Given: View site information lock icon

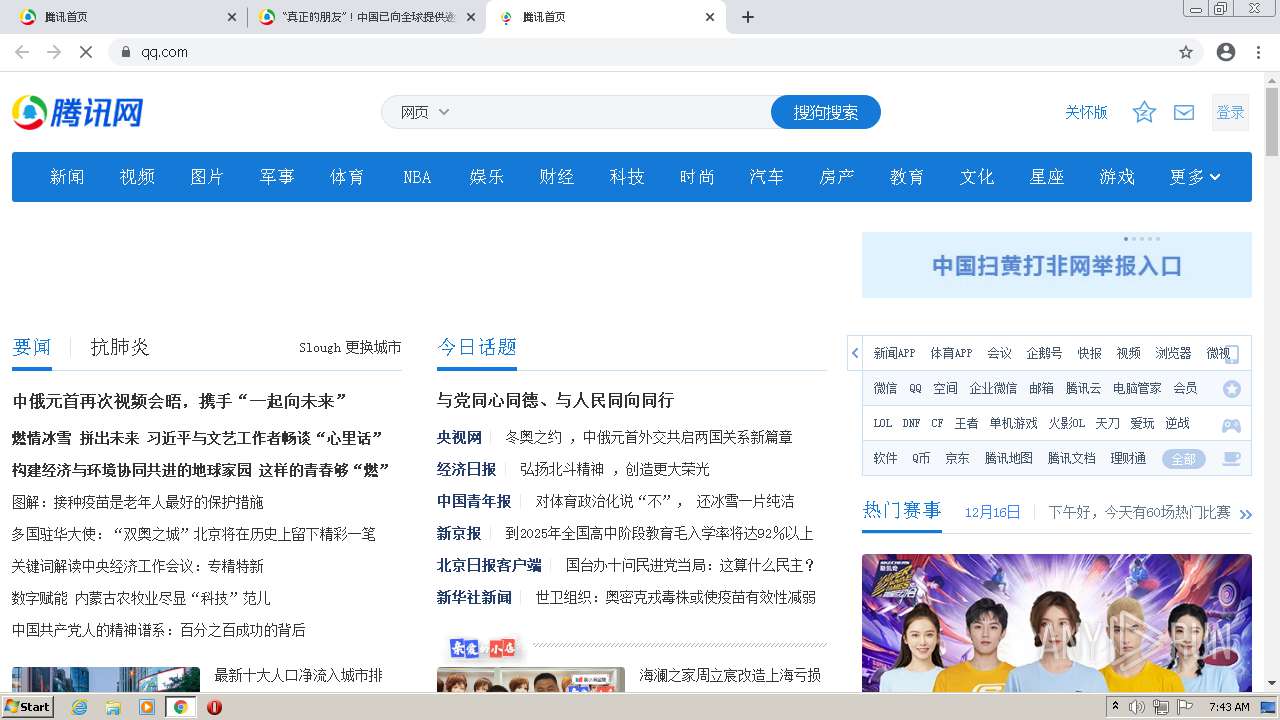Looking at the screenshot, I should [x=125, y=52].
